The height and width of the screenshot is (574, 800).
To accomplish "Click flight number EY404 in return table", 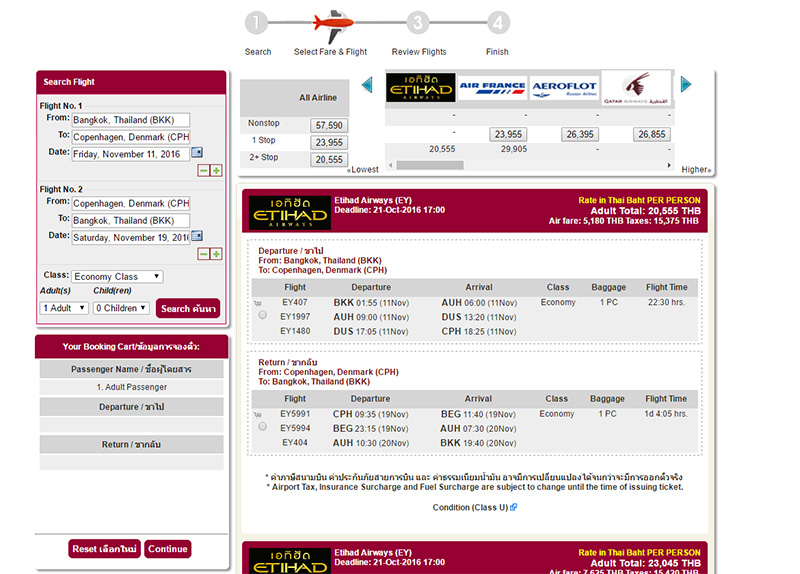I will click(x=295, y=442).
